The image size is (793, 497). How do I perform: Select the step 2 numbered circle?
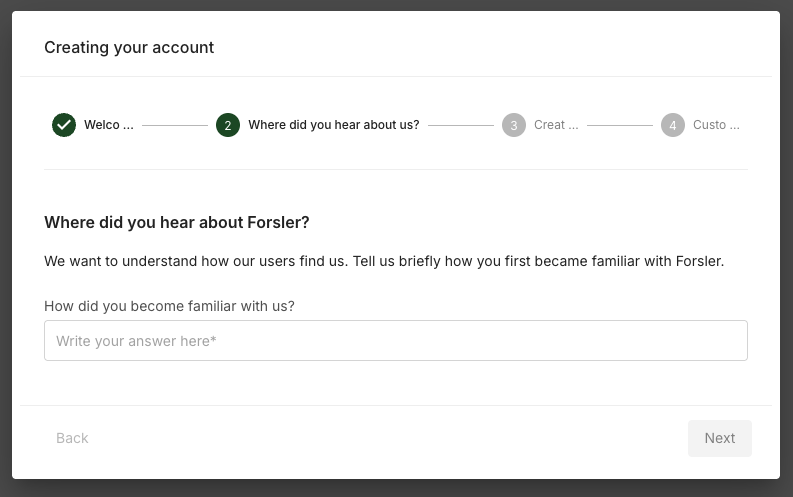click(x=228, y=125)
